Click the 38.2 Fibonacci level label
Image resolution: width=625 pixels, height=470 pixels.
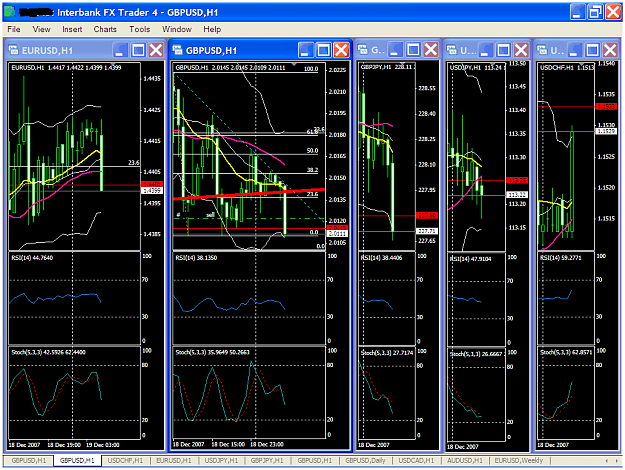[x=312, y=170]
